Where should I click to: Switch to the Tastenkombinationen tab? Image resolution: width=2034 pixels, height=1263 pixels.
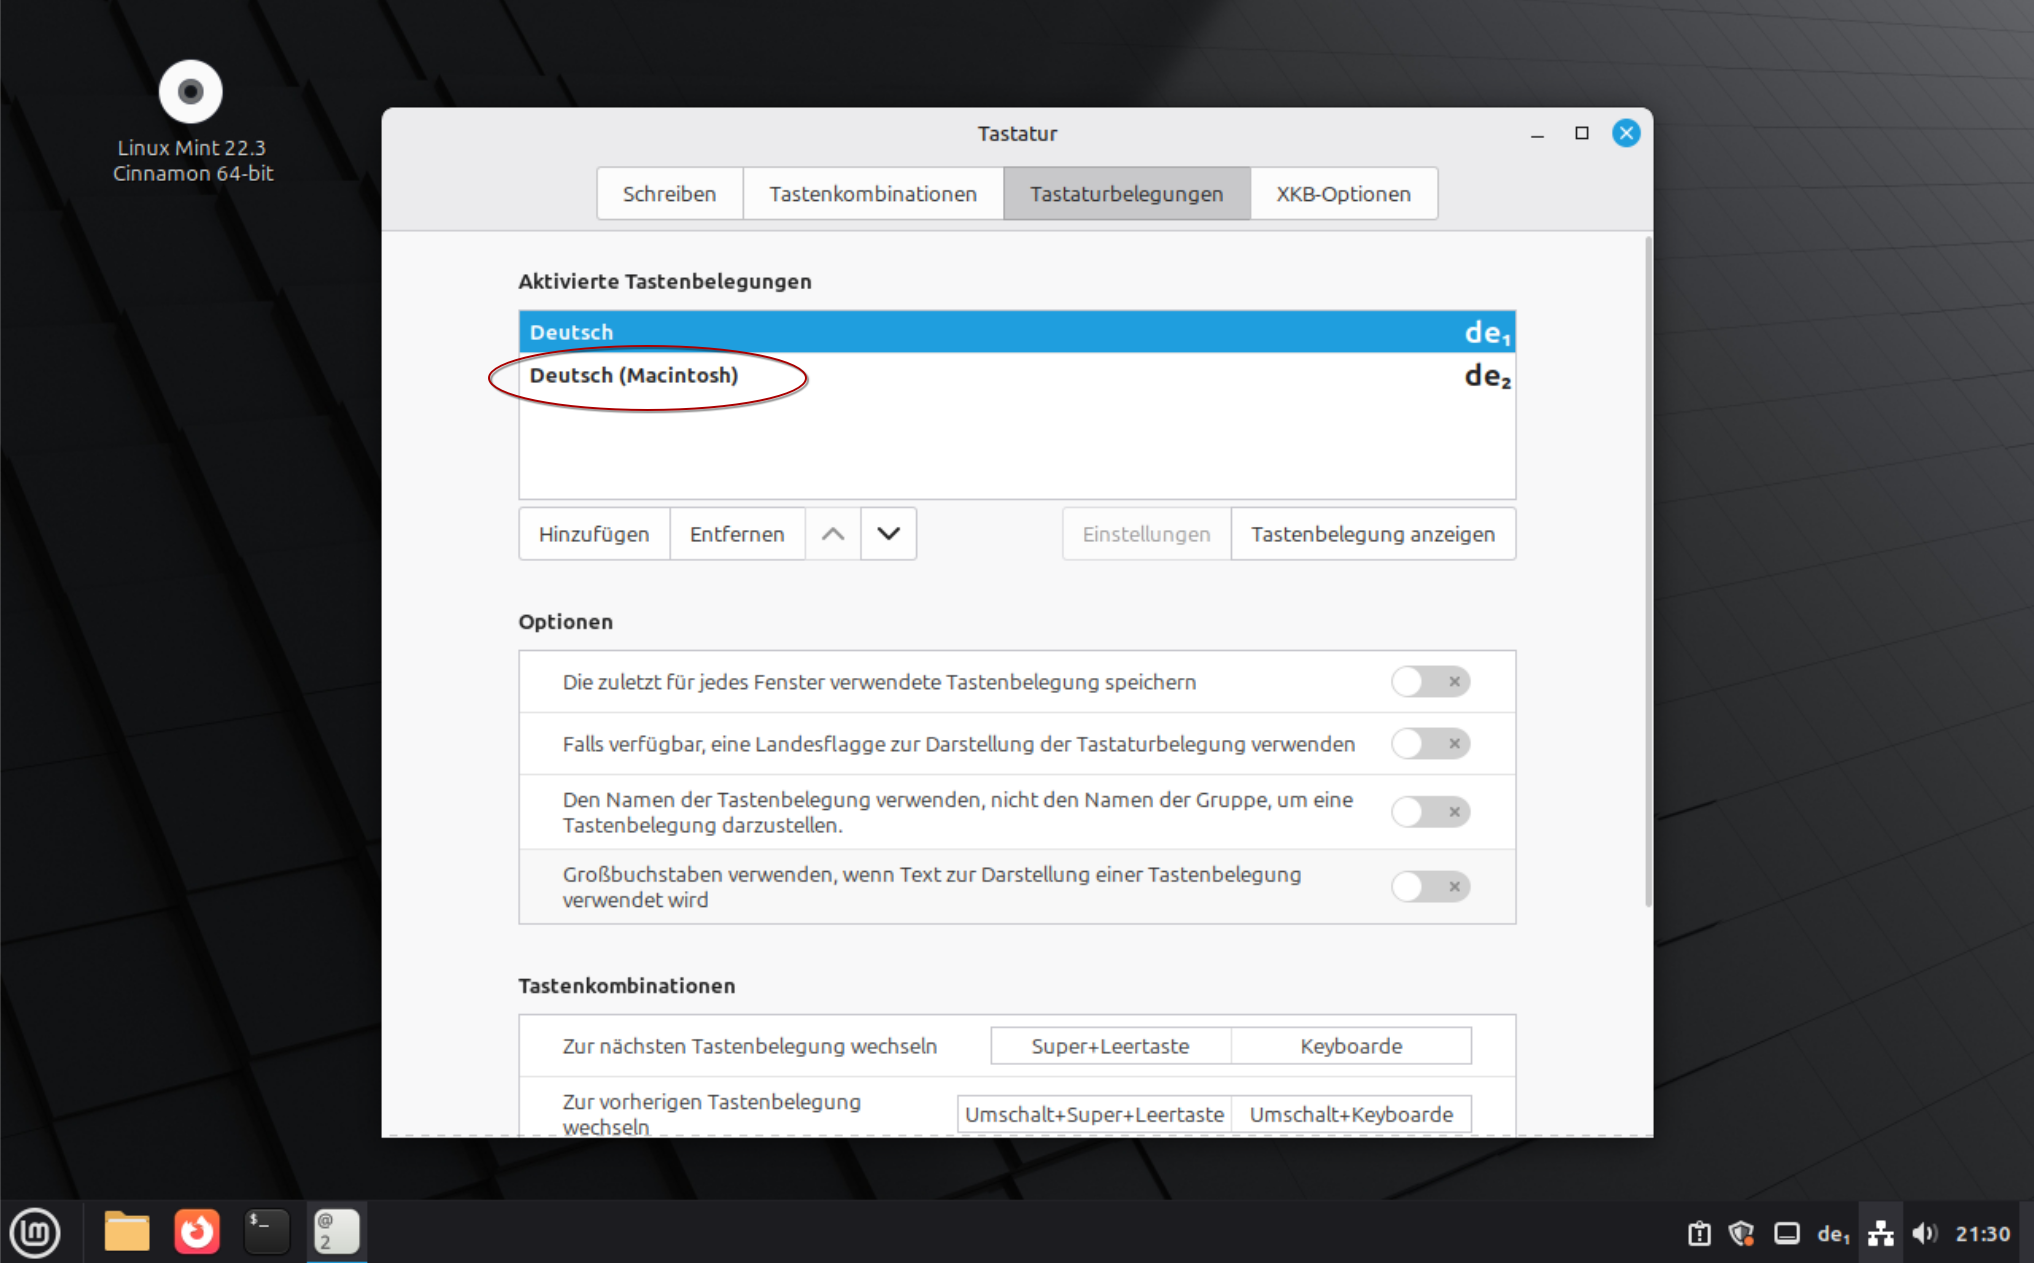872,194
